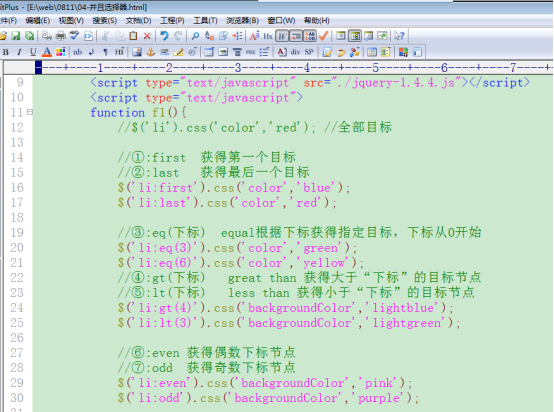Click the context help arrow-question icon
This screenshot has height=412, width=554.
coord(399,36)
